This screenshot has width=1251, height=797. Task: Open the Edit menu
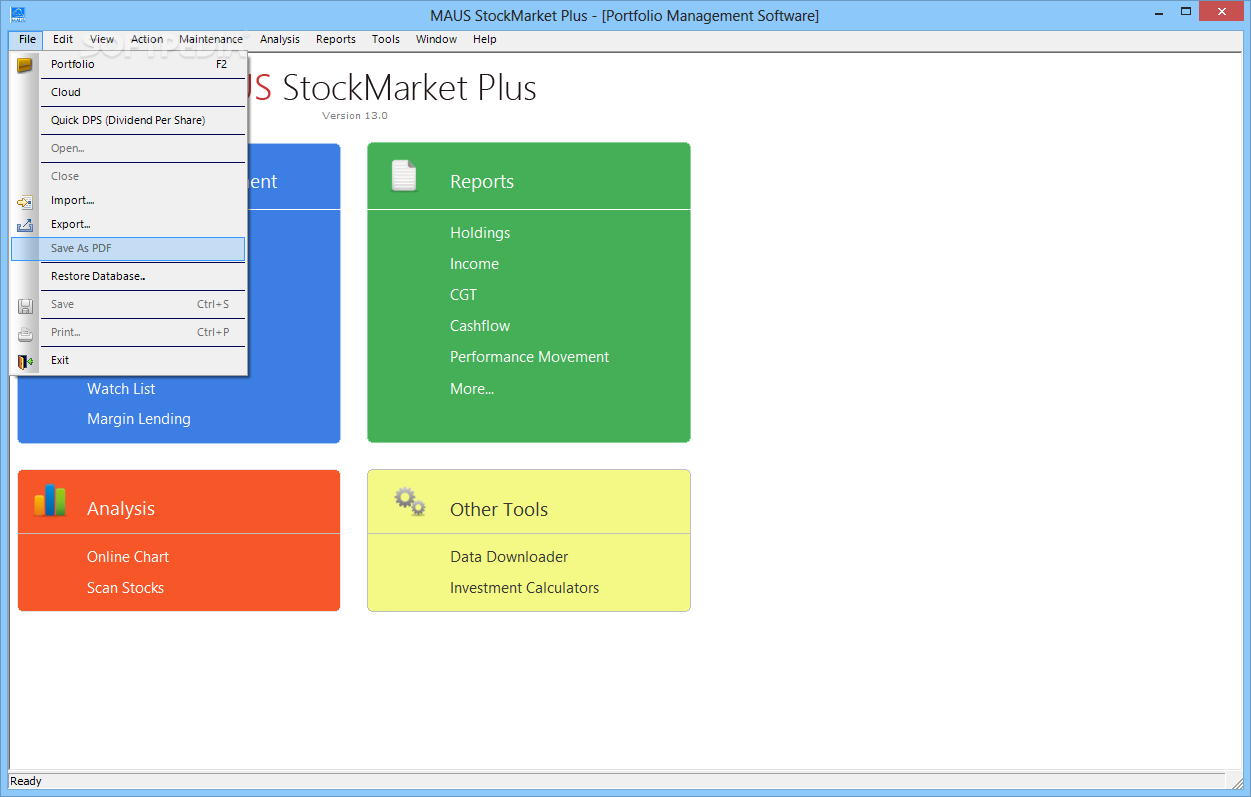click(x=63, y=39)
